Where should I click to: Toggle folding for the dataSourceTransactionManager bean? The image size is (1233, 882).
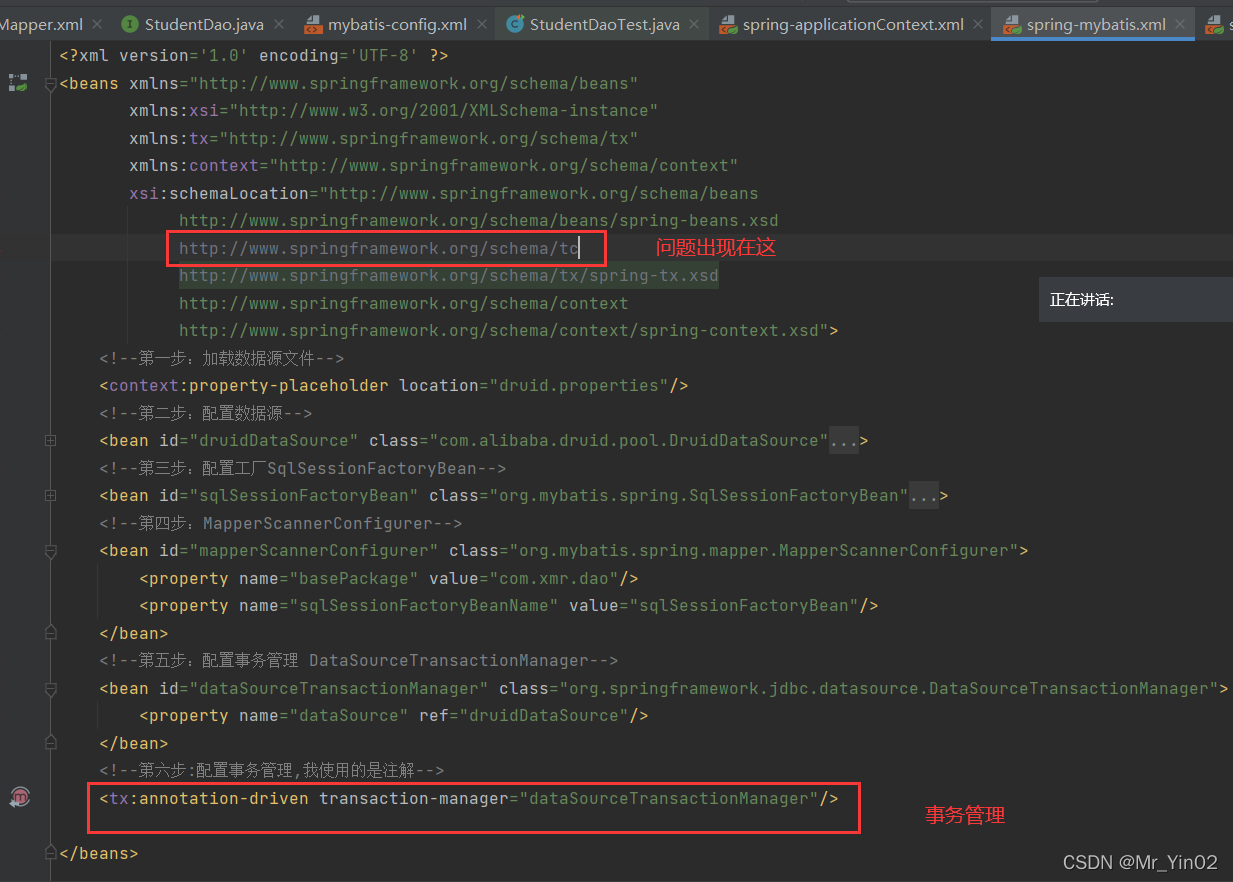click(49, 689)
